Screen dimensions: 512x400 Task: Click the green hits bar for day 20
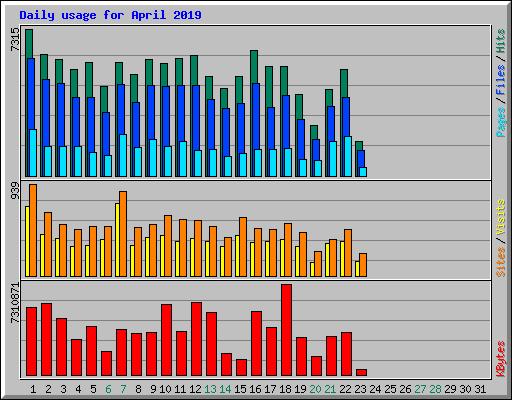[x=314, y=132]
